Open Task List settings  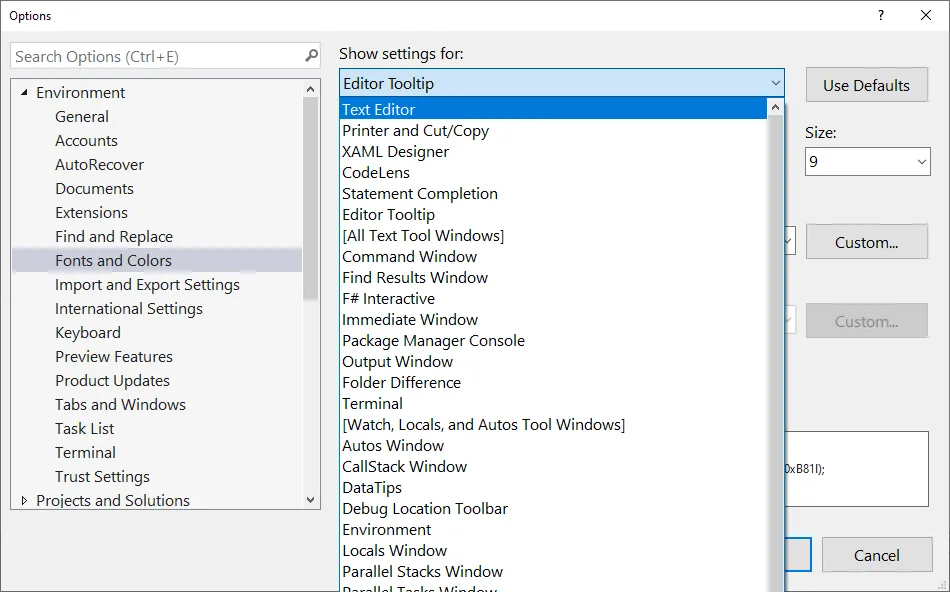click(x=84, y=429)
